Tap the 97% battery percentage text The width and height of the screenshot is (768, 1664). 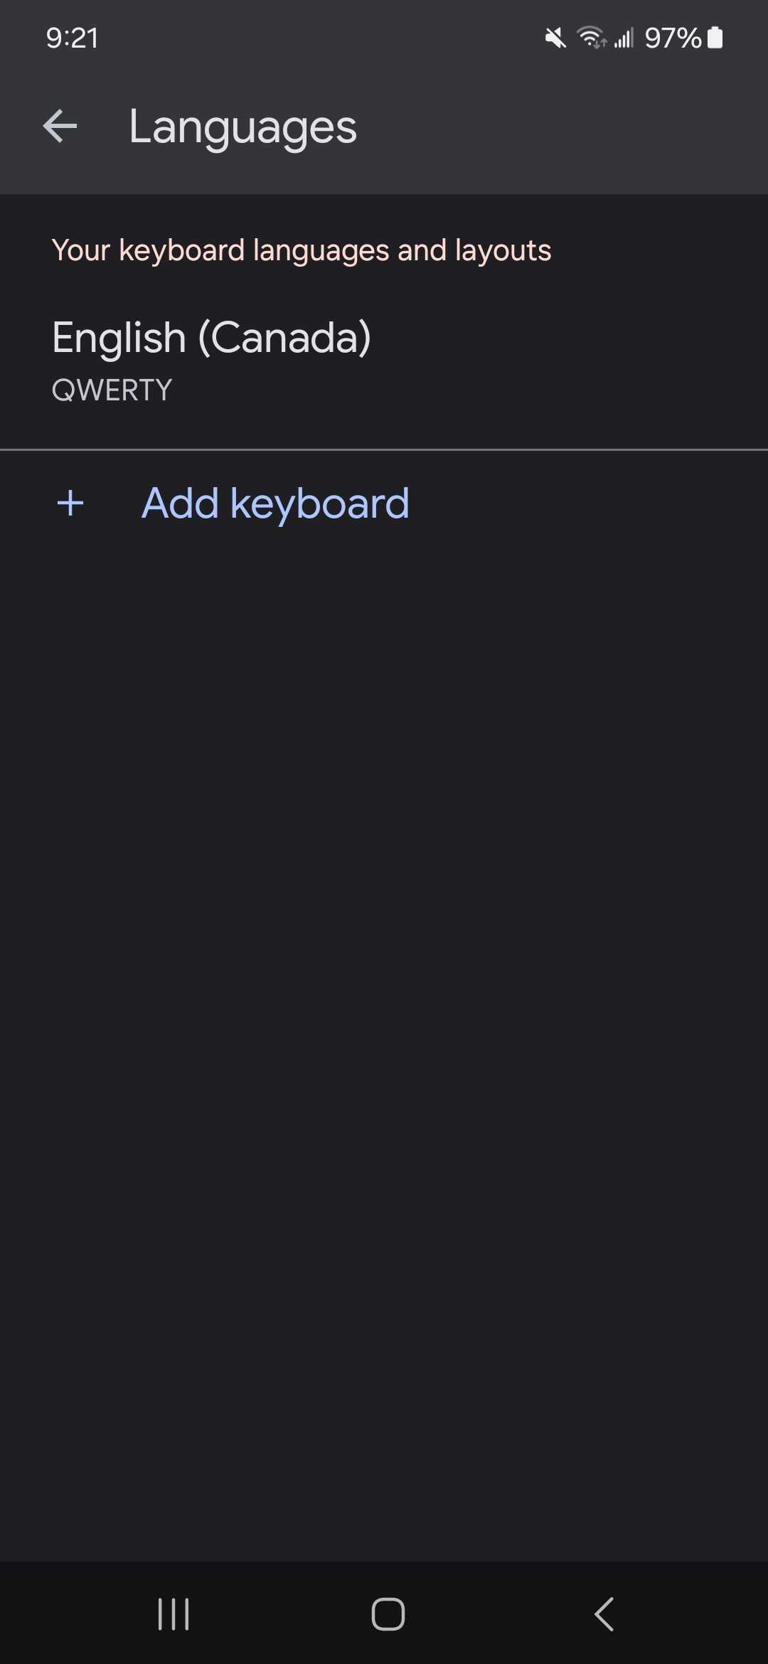[x=673, y=38]
